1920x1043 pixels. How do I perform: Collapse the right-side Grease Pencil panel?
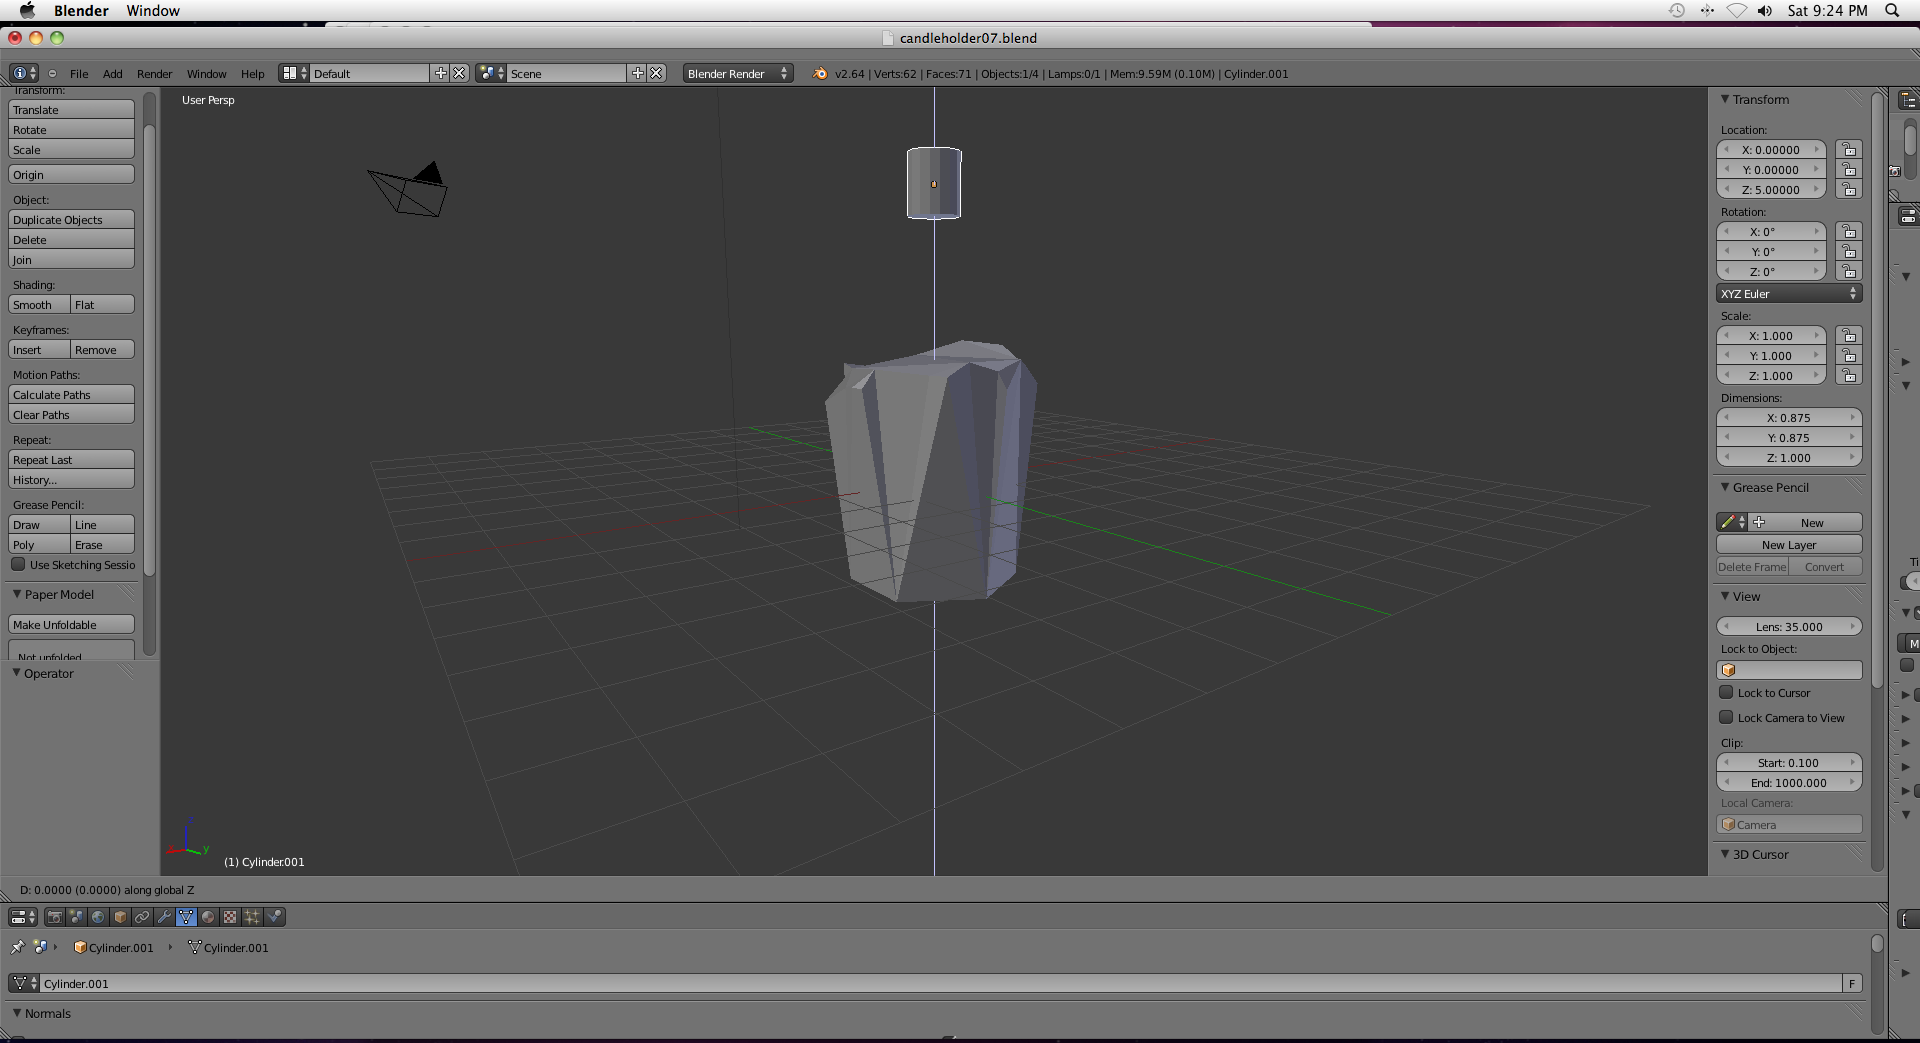tap(1725, 487)
